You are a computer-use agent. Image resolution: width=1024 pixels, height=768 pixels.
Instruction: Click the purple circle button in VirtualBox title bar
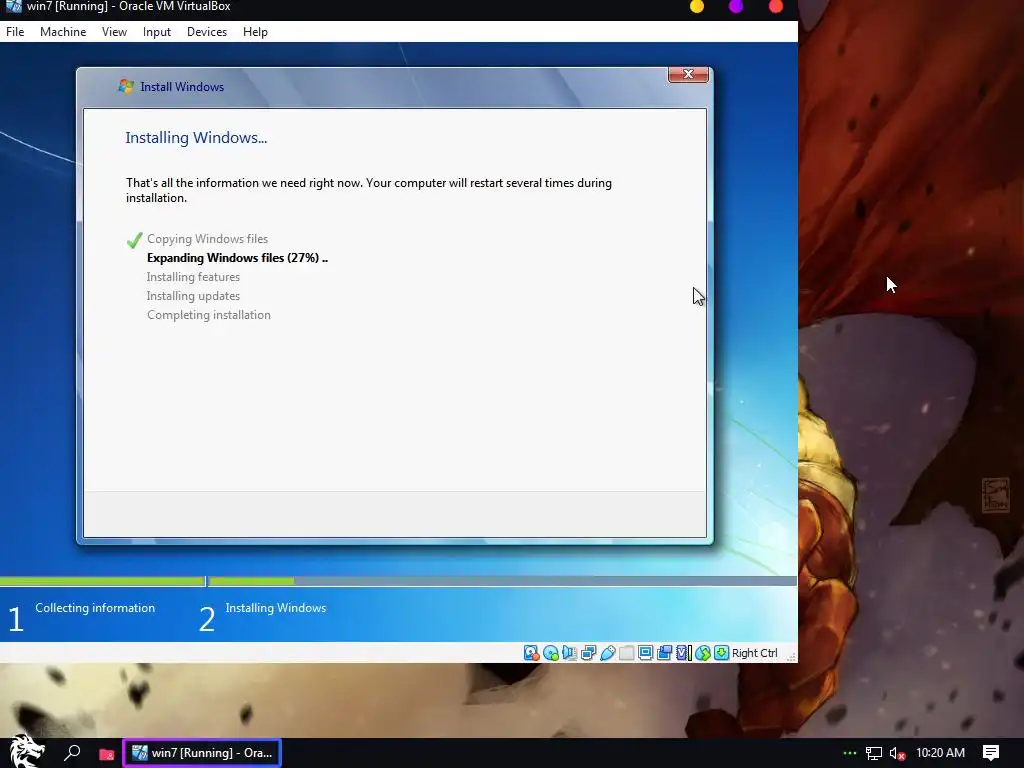[736, 7]
